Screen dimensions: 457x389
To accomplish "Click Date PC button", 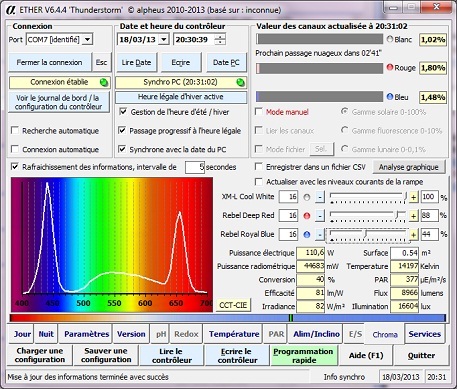I will pos(226,62).
